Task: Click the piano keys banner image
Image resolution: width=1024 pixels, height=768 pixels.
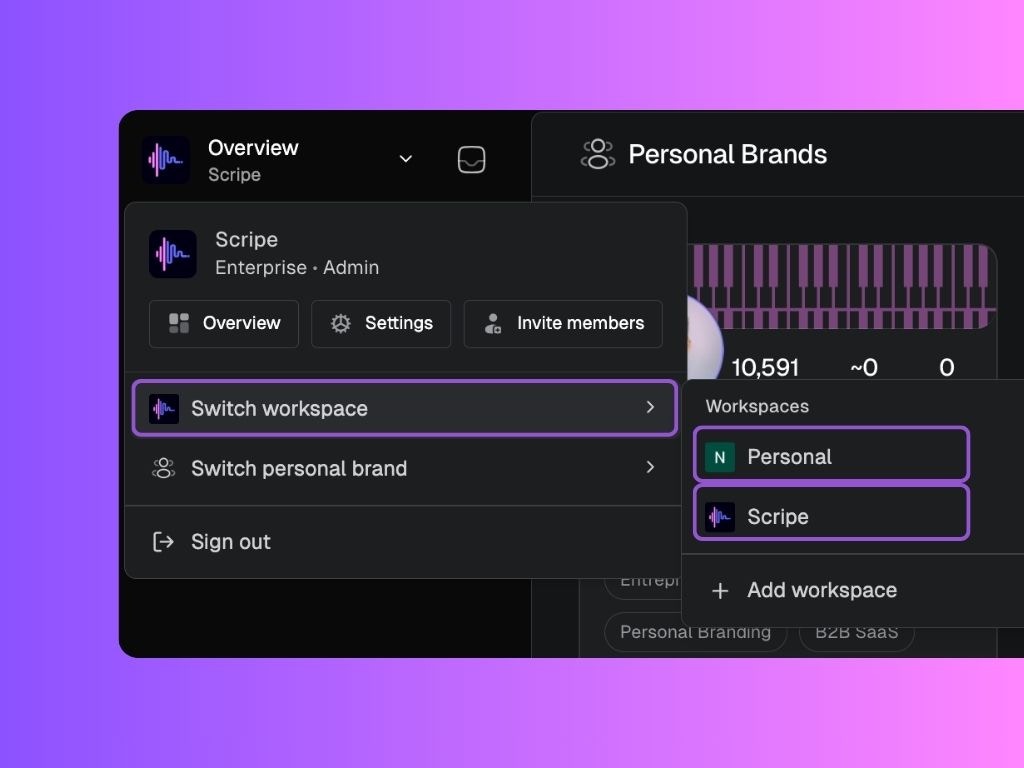Action: coord(841,286)
